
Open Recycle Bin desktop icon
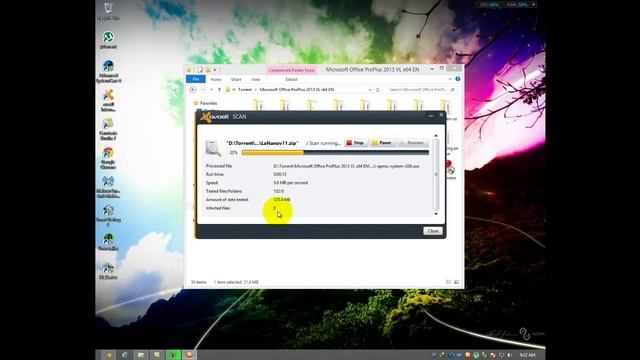pyautogui.click(x=108, y=11)
